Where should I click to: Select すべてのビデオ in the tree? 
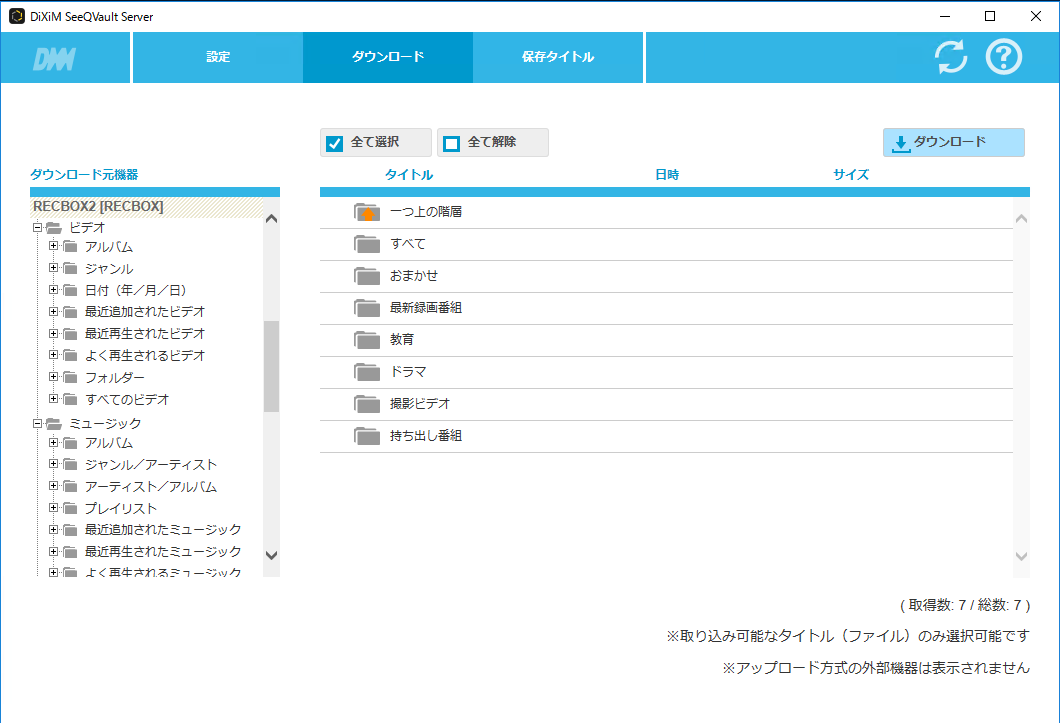tap(127, 399)
